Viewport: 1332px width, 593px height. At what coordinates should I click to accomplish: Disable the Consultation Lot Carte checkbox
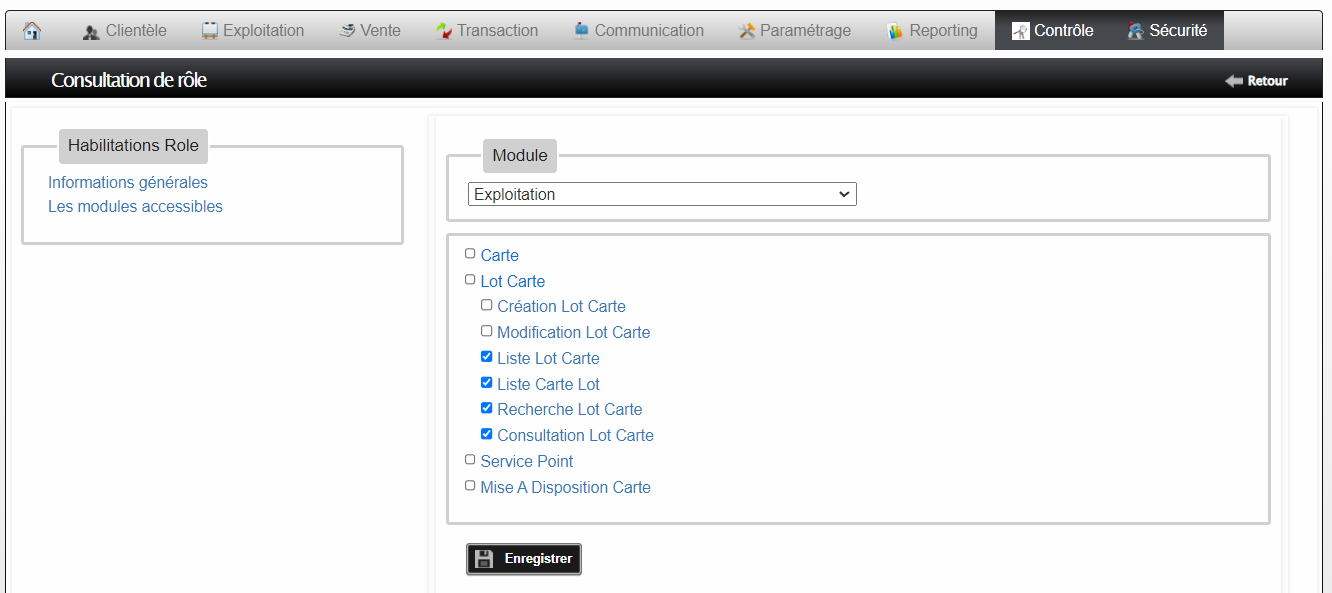pyautogui.click(x=487, y=434)
